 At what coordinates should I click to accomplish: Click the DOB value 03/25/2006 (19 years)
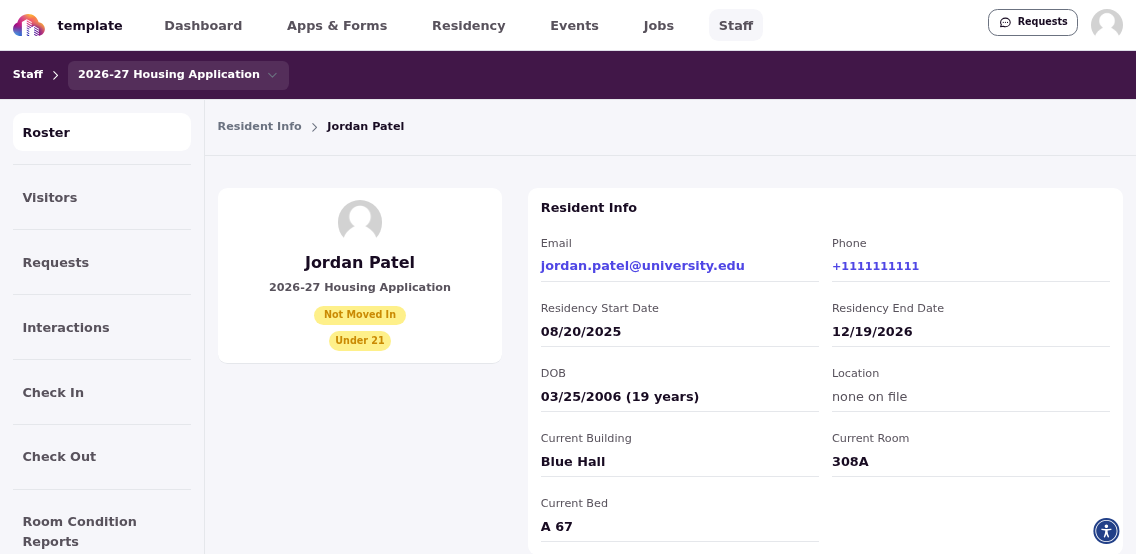point(620,397)
